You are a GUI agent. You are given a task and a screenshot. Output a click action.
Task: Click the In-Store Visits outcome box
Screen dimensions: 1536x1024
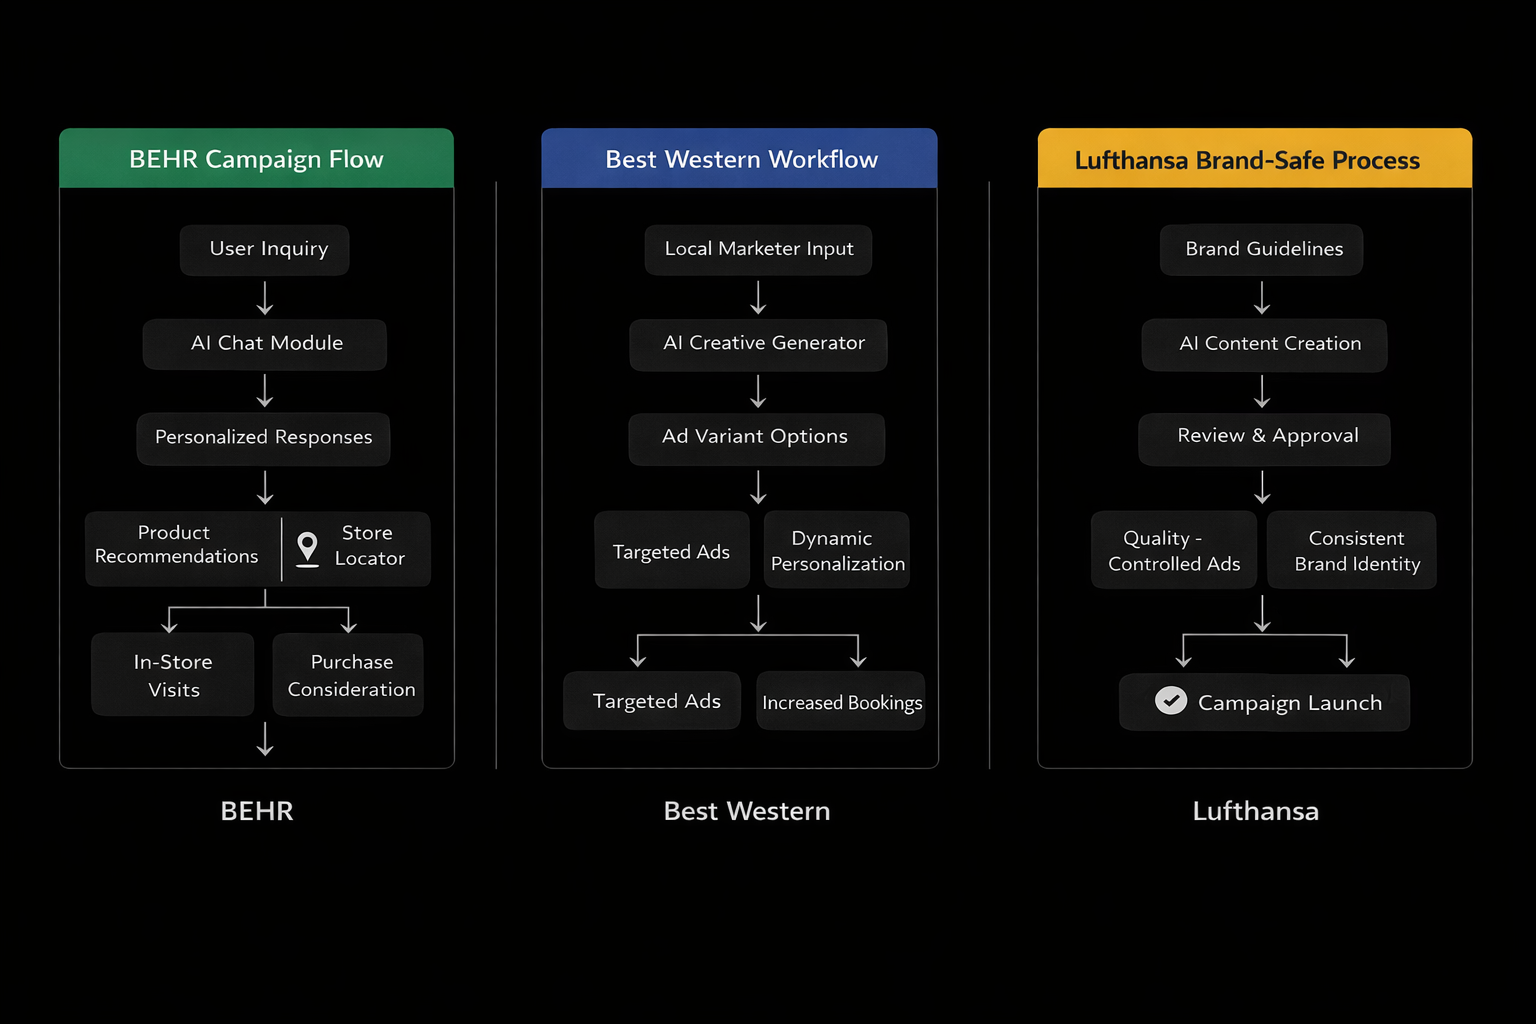173,675
